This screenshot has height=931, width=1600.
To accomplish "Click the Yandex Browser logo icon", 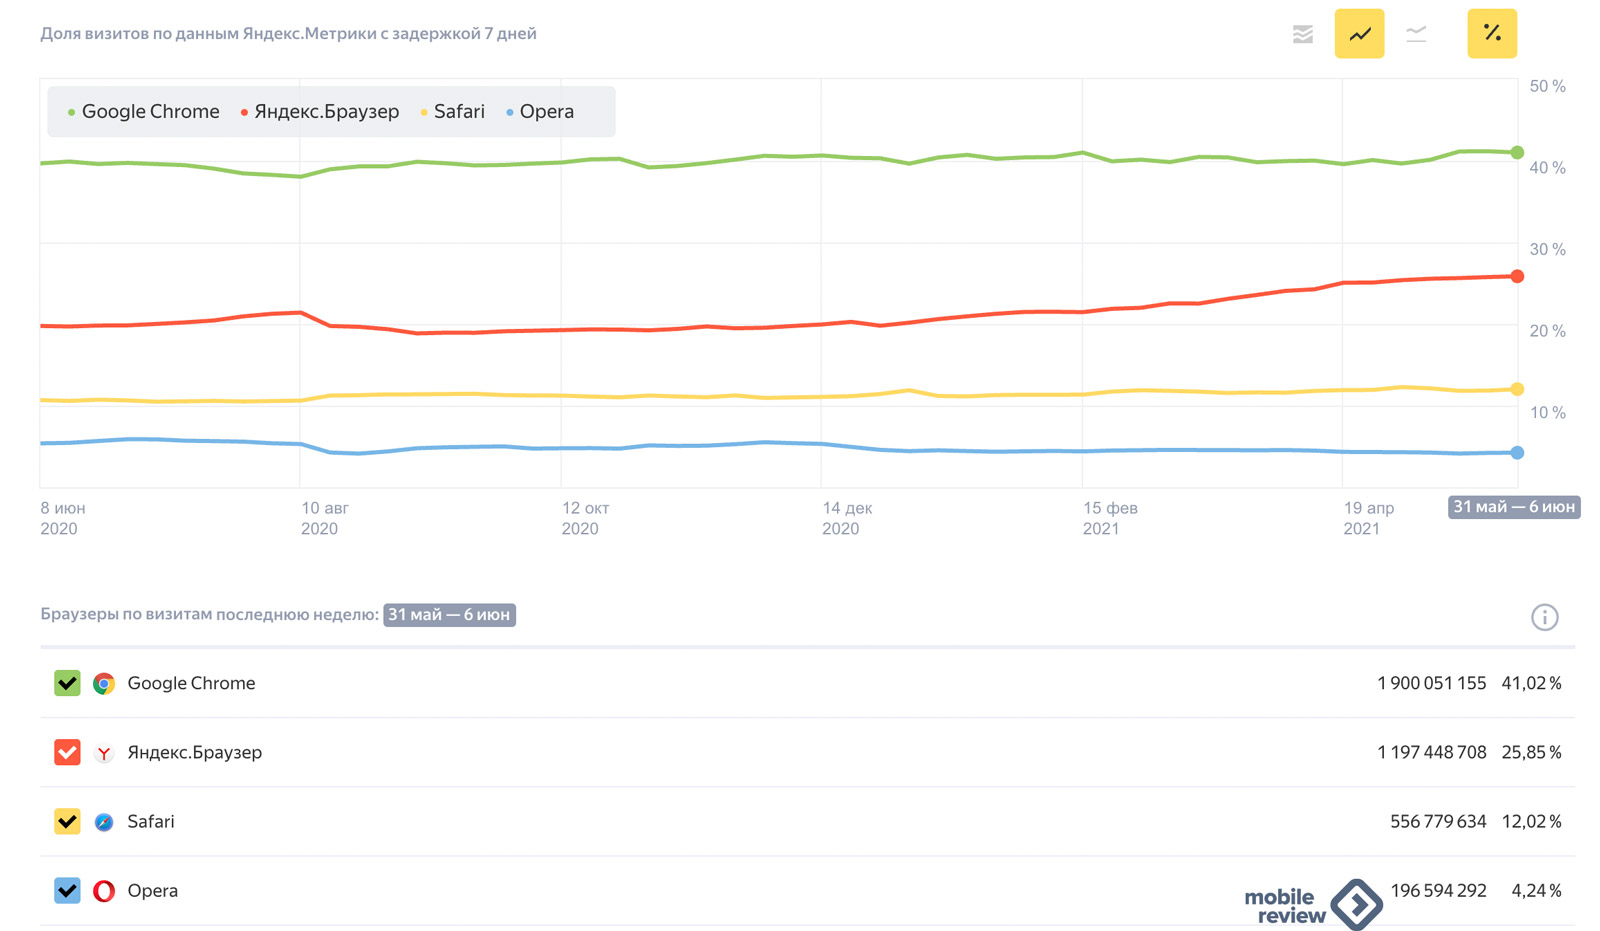I will pyautogui.click(x=104, y=753).
